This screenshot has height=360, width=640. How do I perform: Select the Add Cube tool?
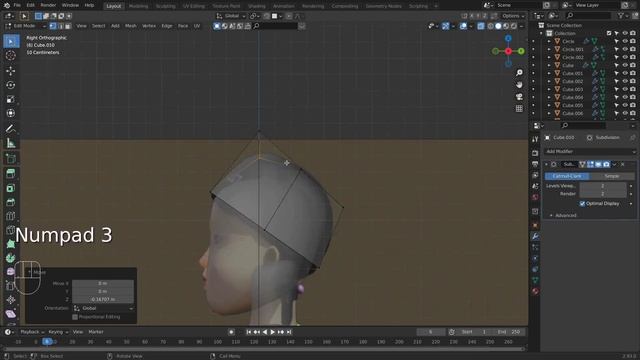click(11, 159)
